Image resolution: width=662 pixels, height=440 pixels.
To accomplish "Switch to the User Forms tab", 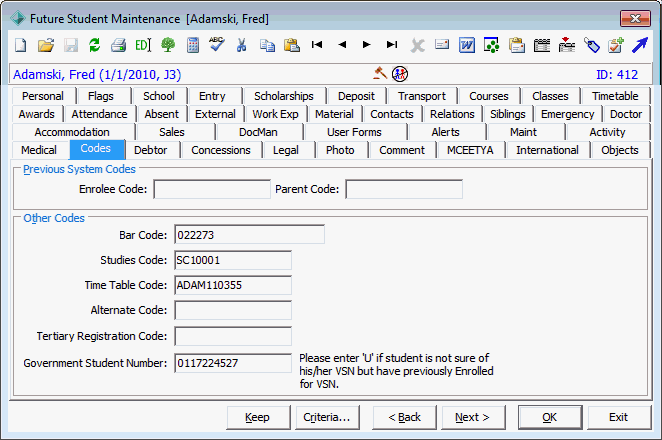I will (354, 132).
